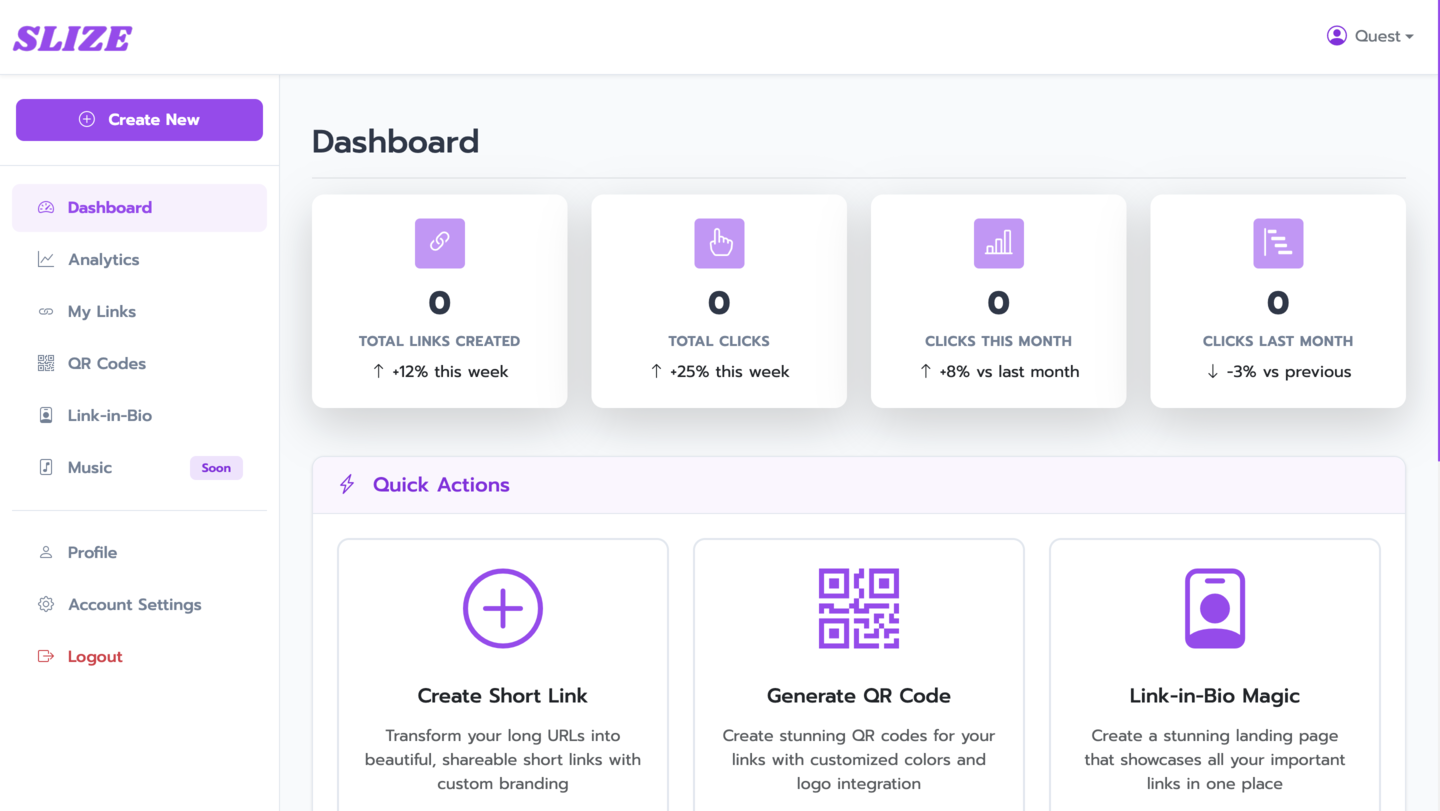Open Account Settings from the sidebar
1440x811 pixels.
(x=134, y=605)
